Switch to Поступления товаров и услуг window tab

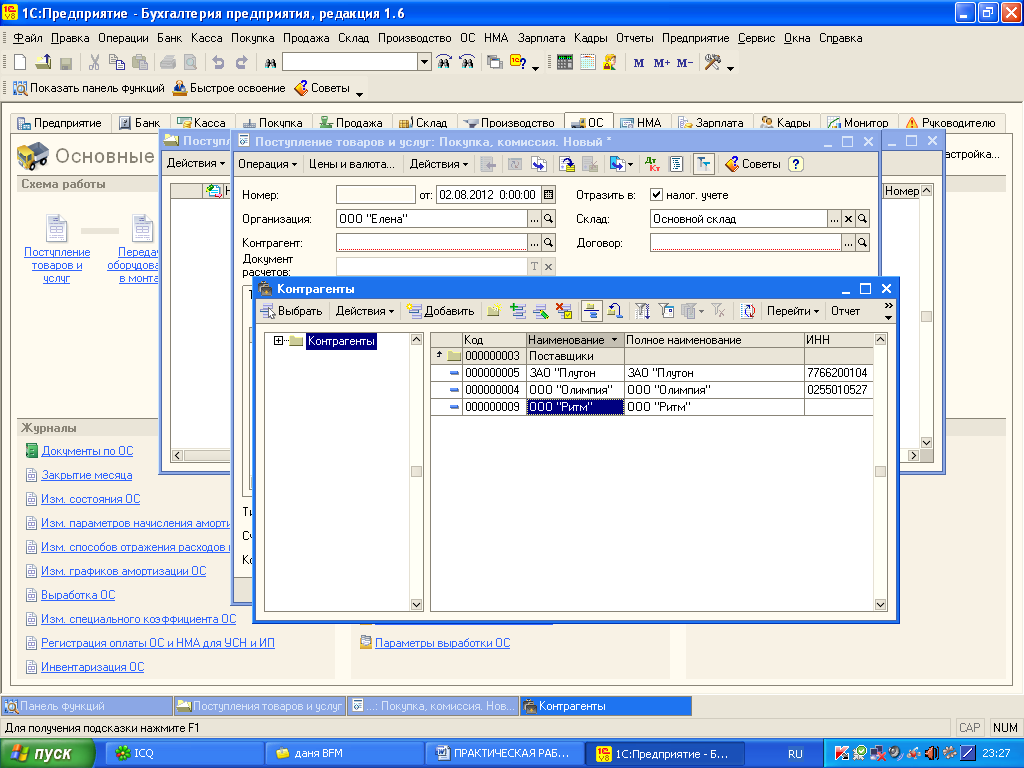point(260,706)
